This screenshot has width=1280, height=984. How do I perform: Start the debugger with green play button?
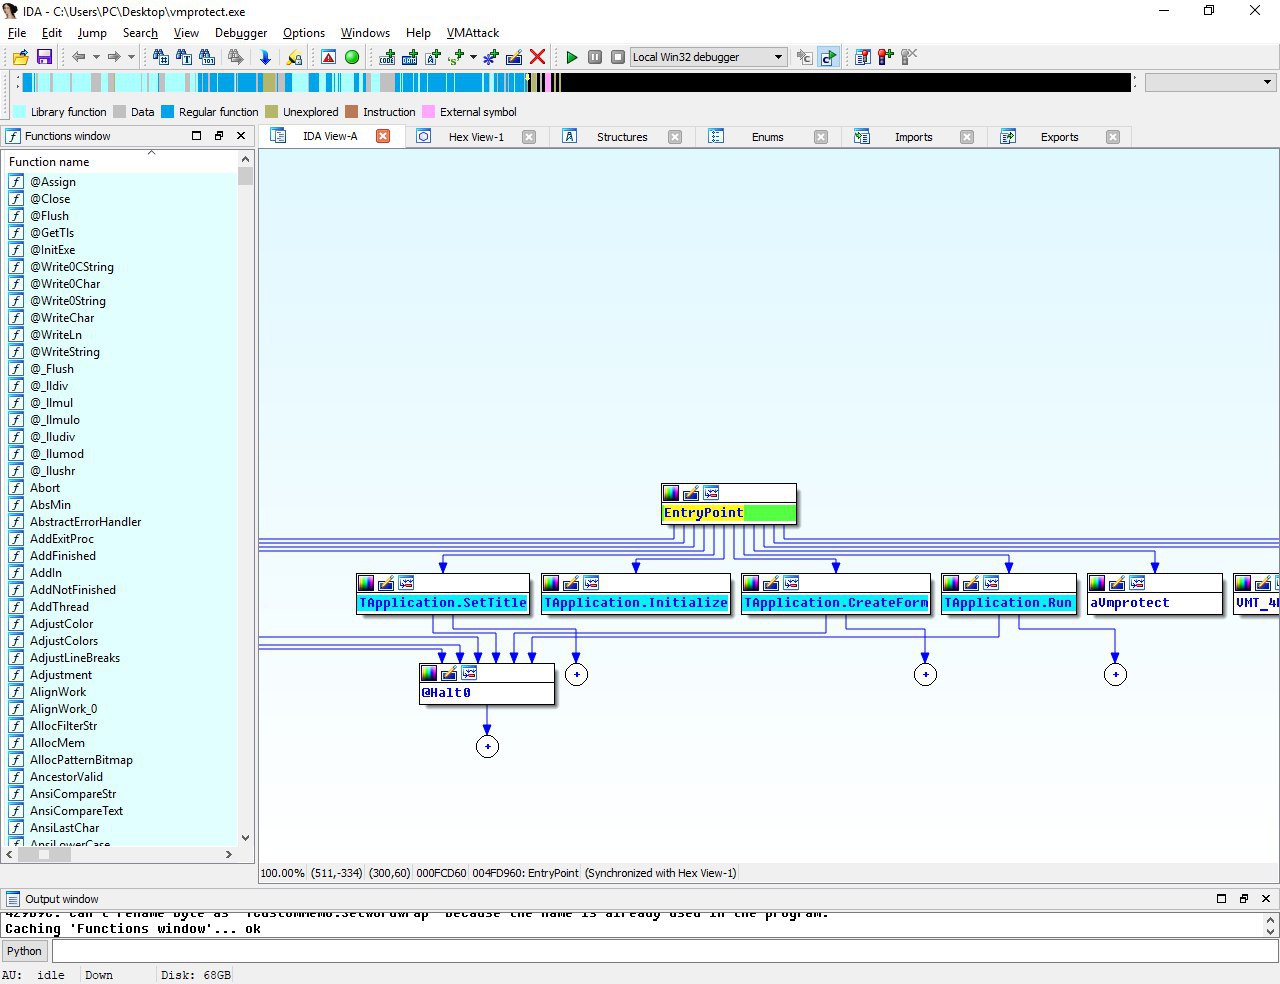[572, 57]
